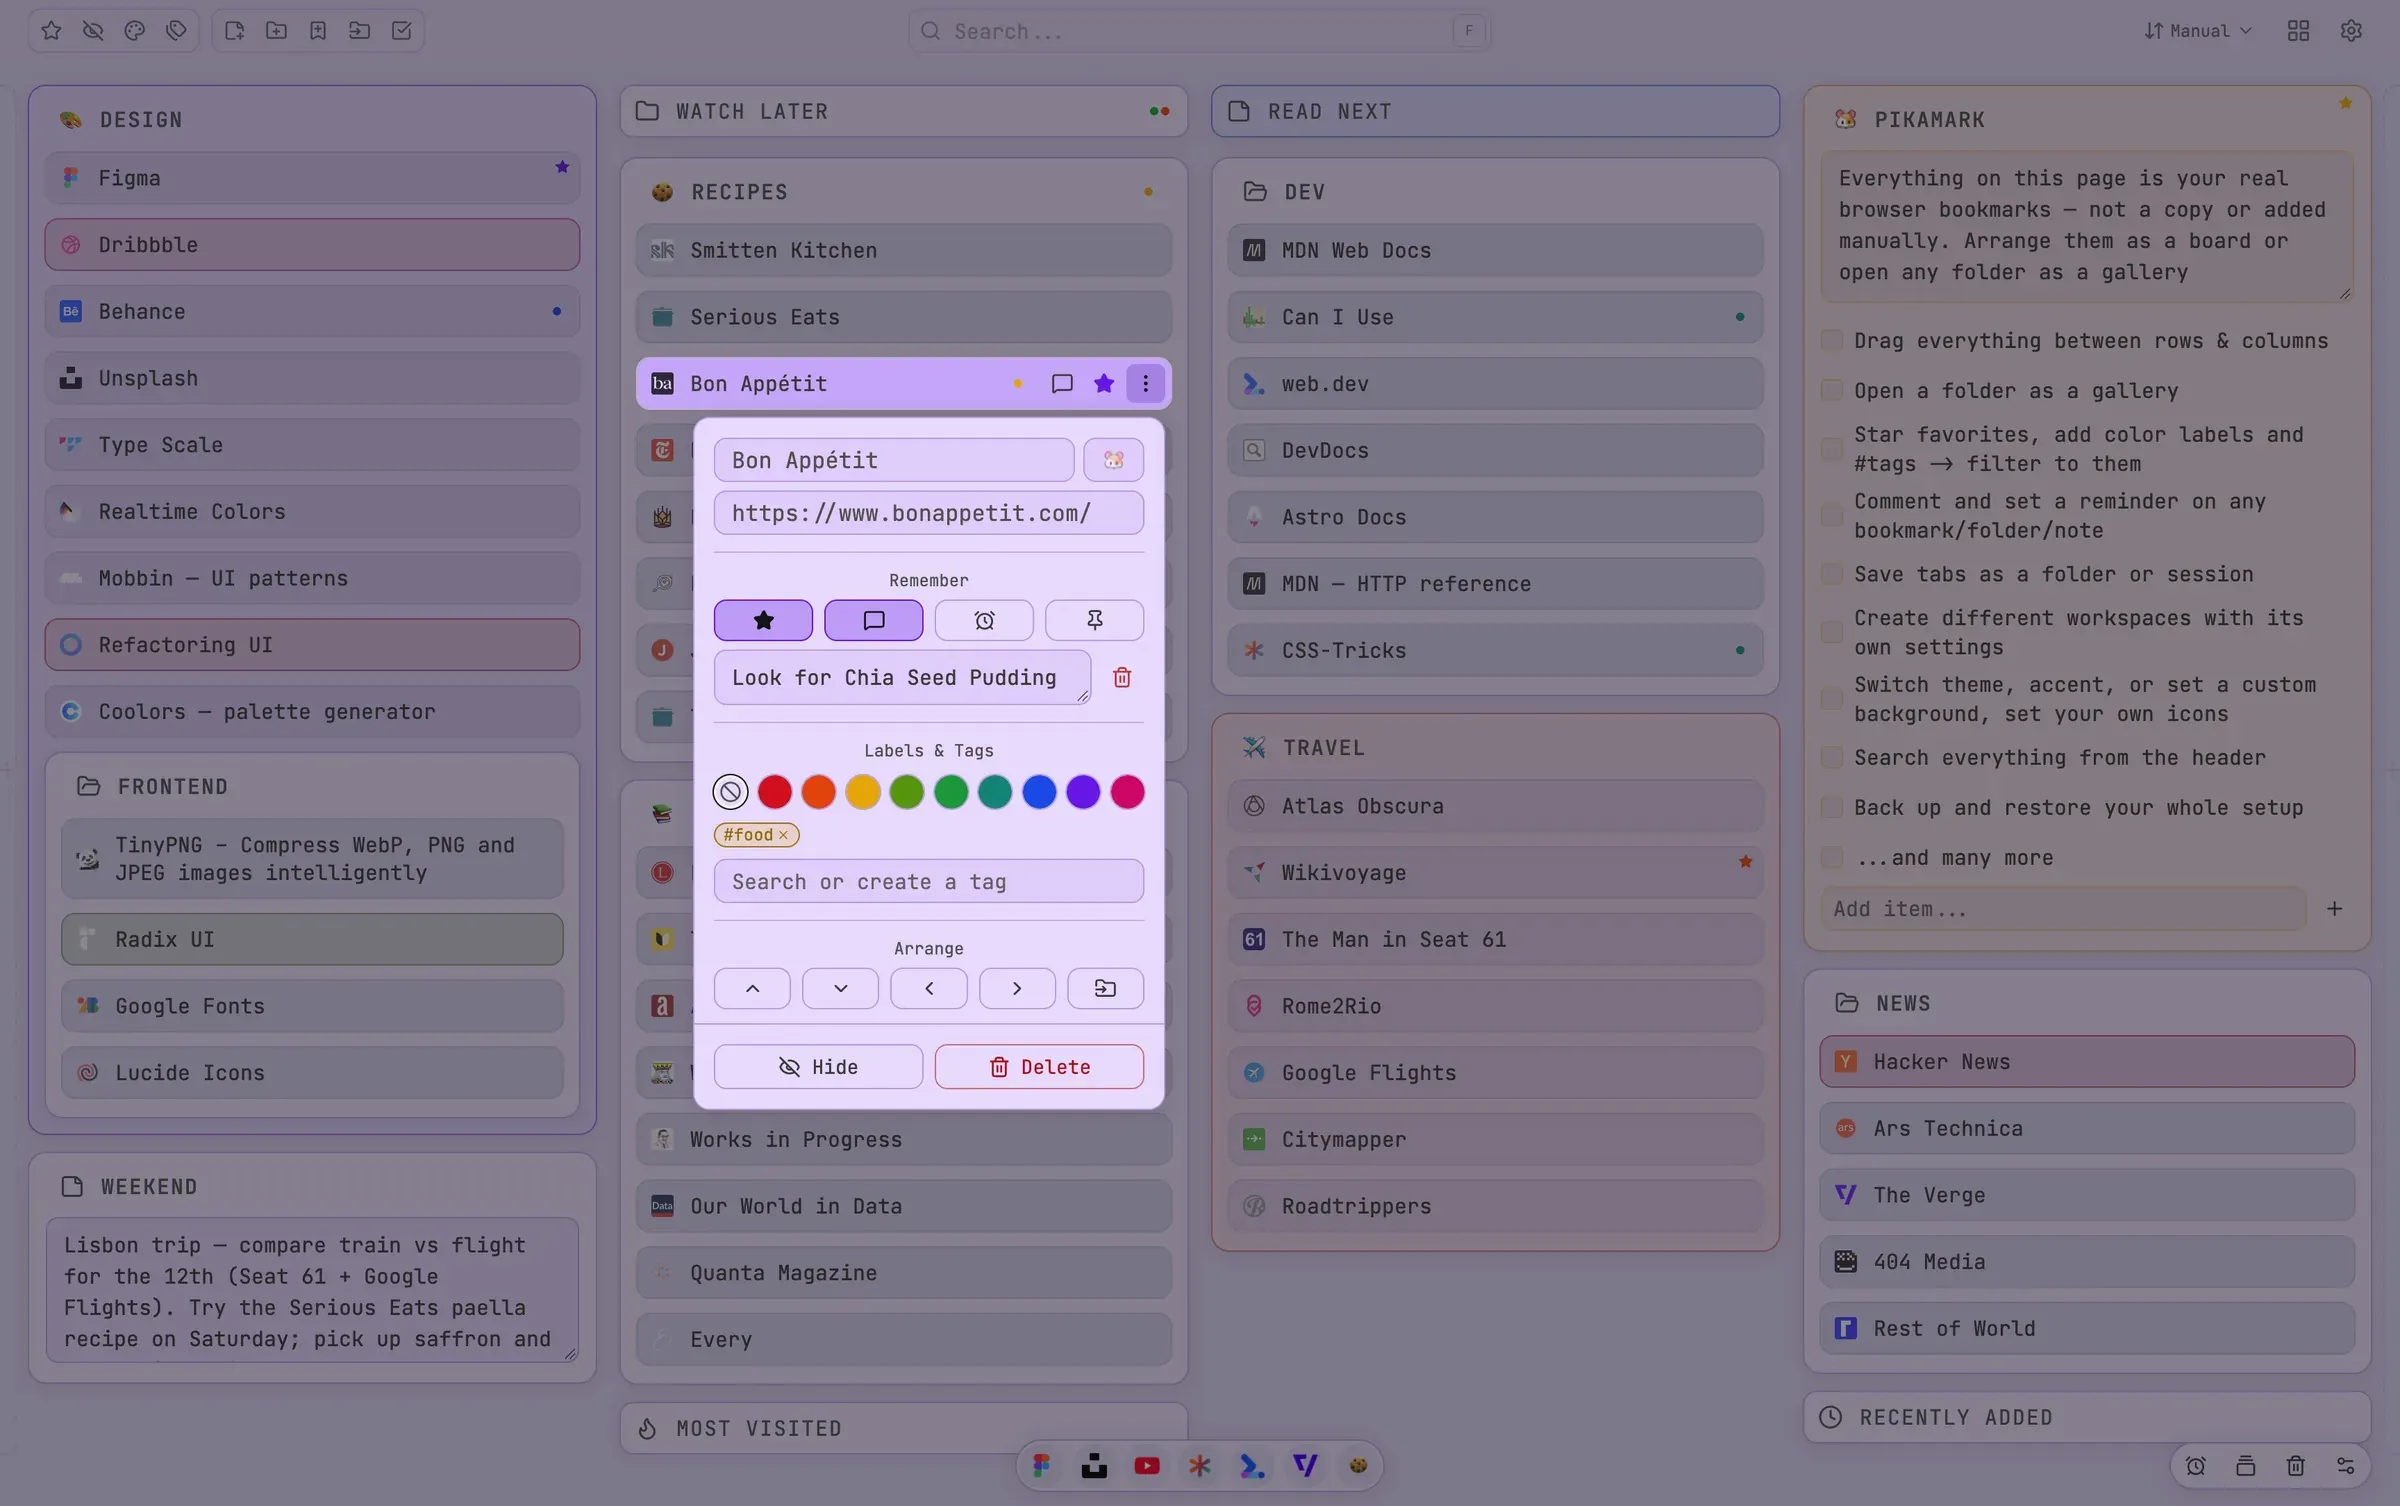
Task: Collapse the News folder header
Action: pyautogui.click(x=2087, y=1003)
